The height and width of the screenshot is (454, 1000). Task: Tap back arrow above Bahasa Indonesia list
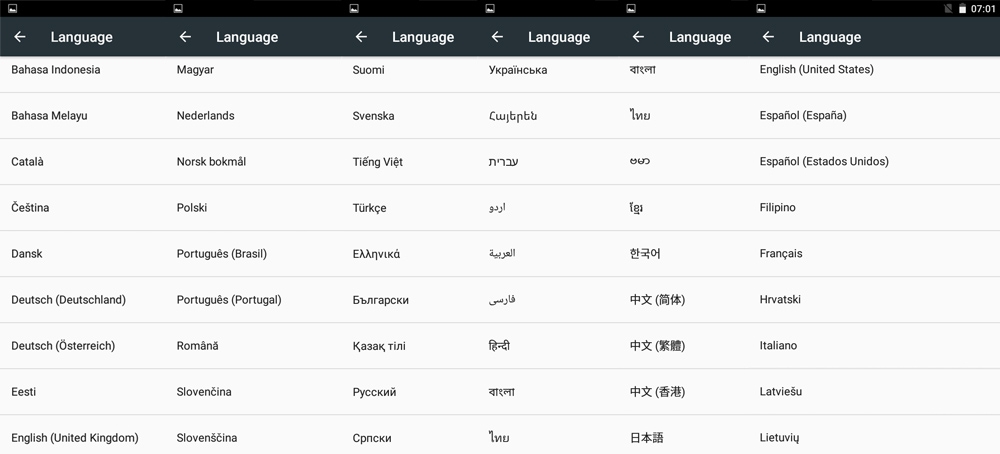pyautogui.click(x=20, y=37)
